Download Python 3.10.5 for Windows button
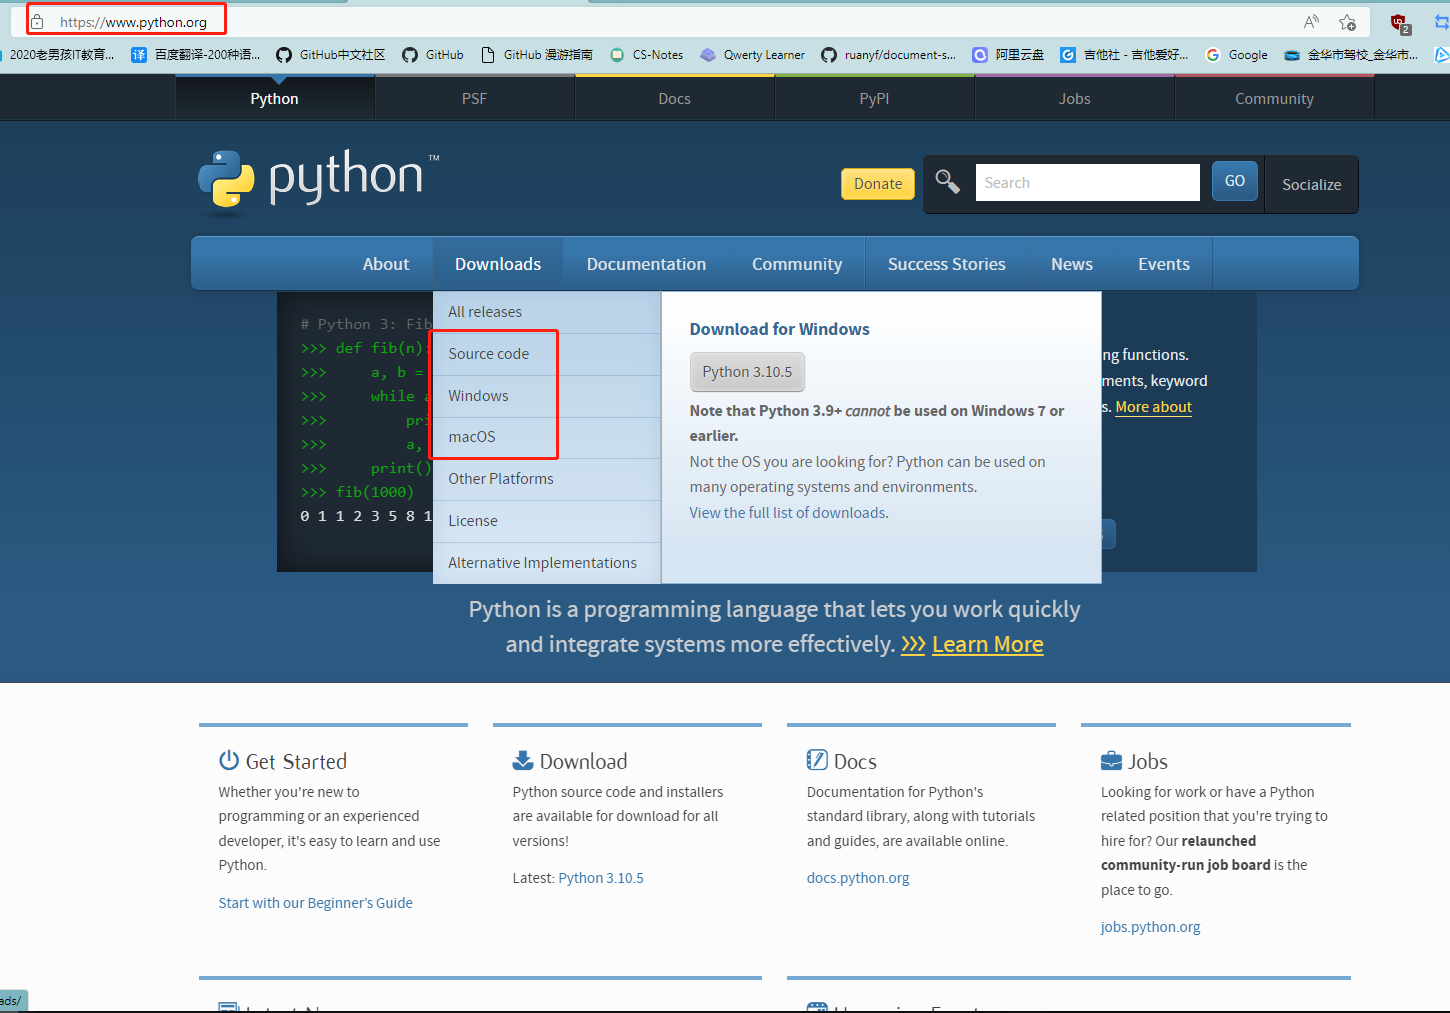This screenshot has height=1013, width=1450. 747,372
